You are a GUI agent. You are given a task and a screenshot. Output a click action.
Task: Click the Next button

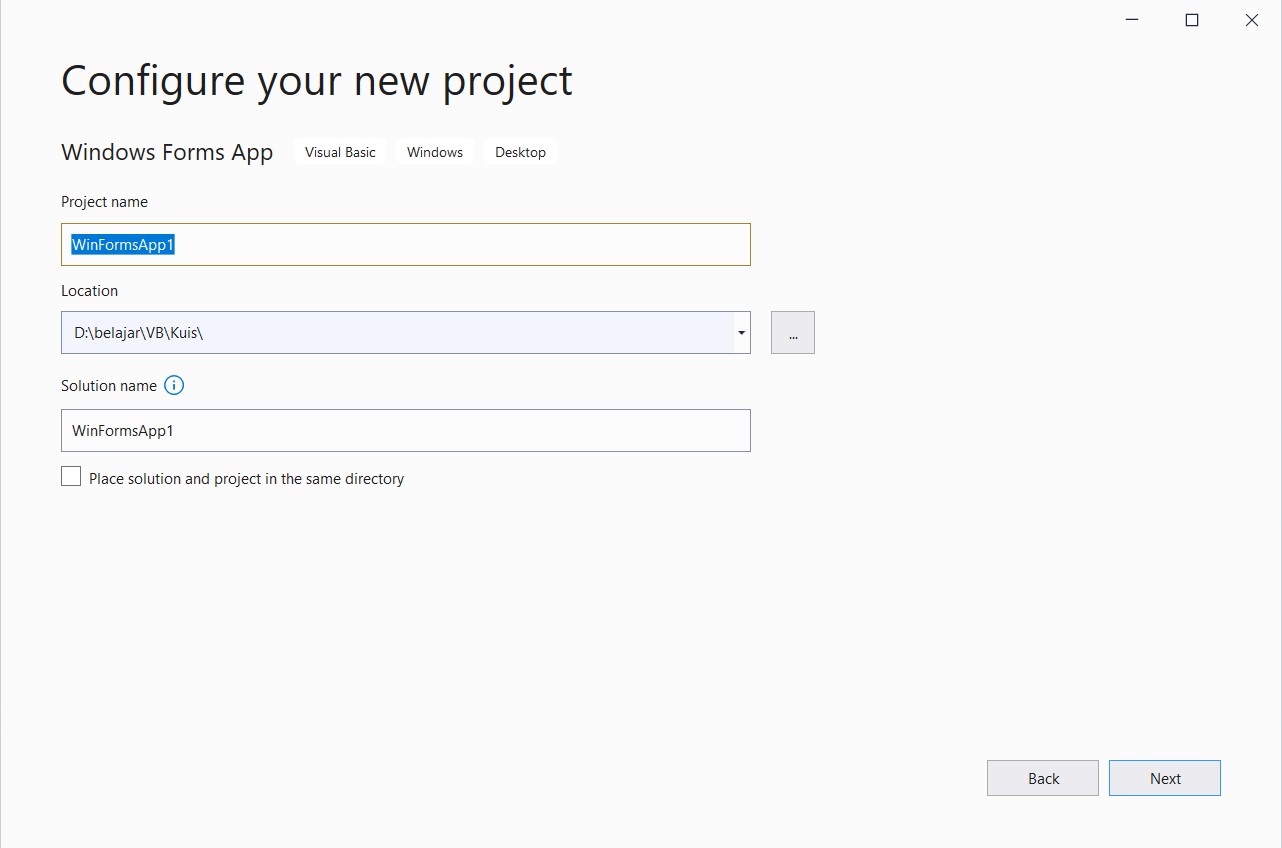(1164, 777)
